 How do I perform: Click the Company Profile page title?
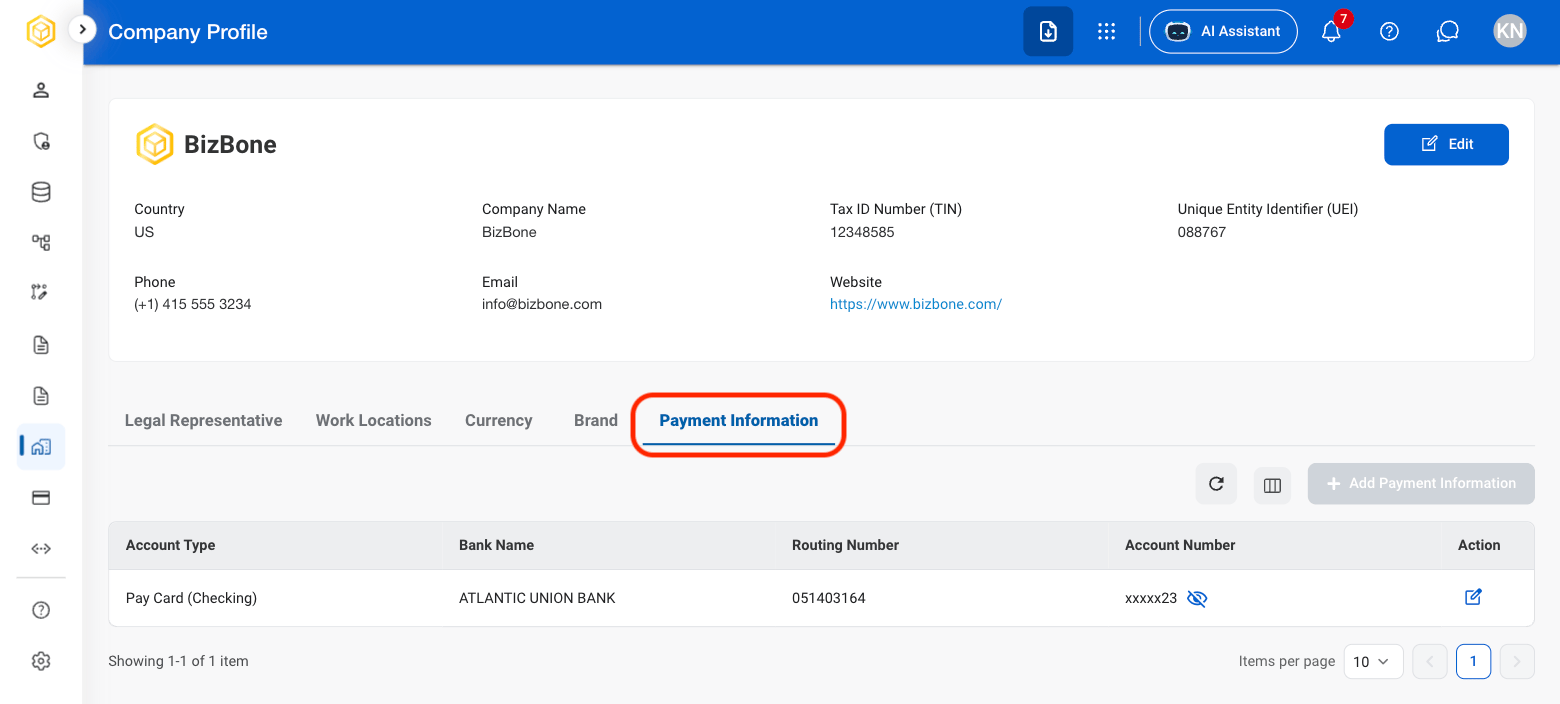188,32
